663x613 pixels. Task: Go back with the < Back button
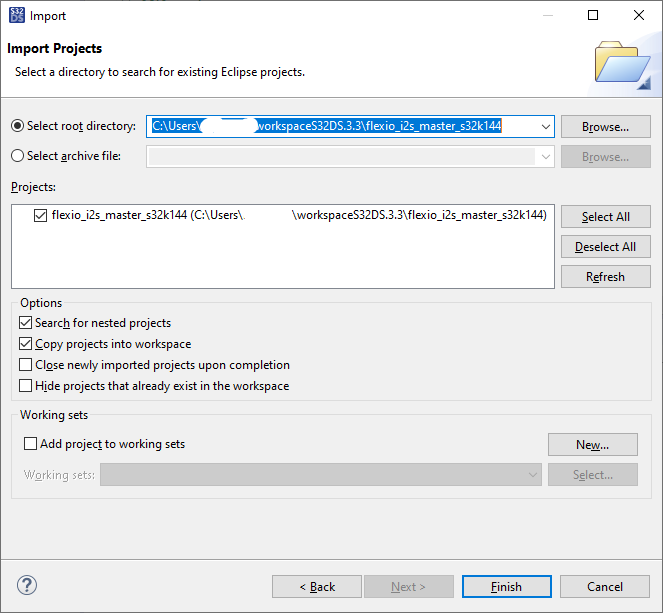click(x=317, y=586)
